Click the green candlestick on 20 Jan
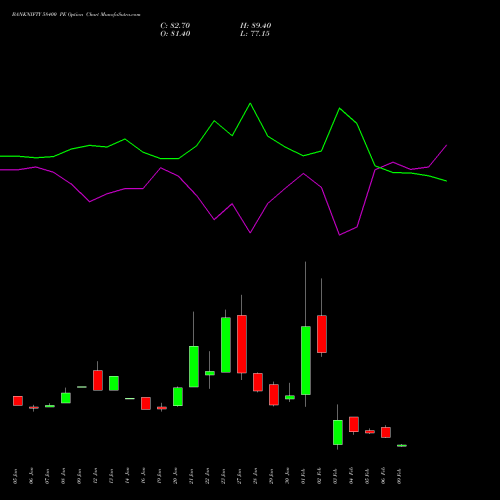This screenshot has width=500, height=500. [178, 397]
